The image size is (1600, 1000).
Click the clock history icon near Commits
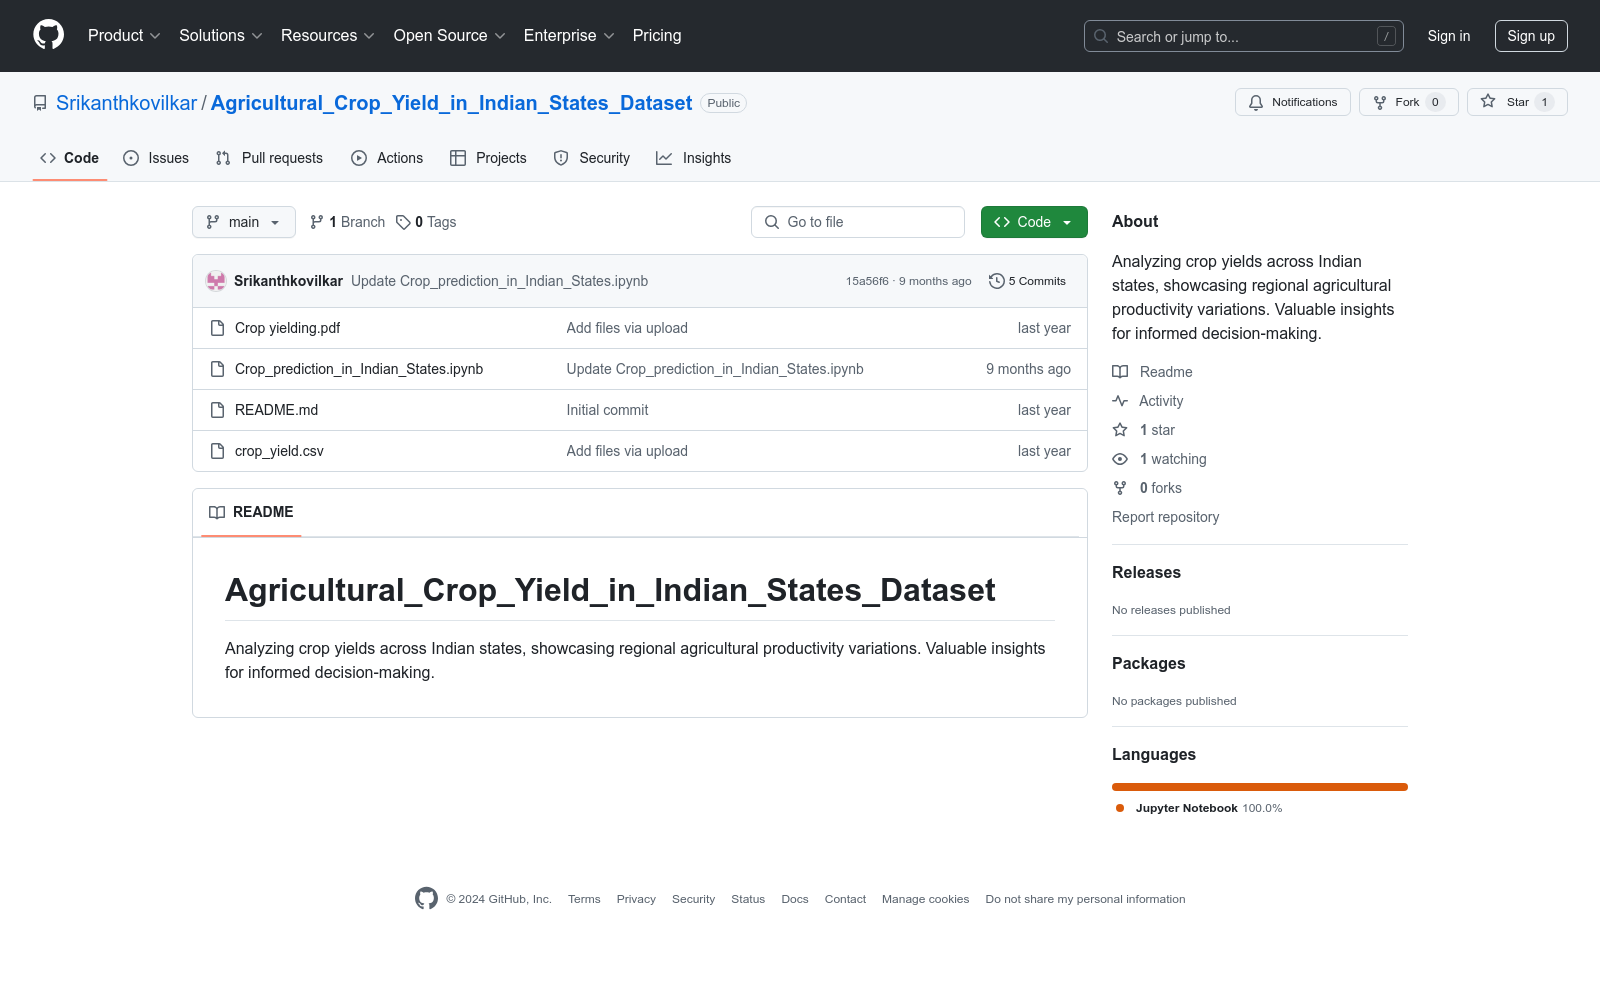996,281
